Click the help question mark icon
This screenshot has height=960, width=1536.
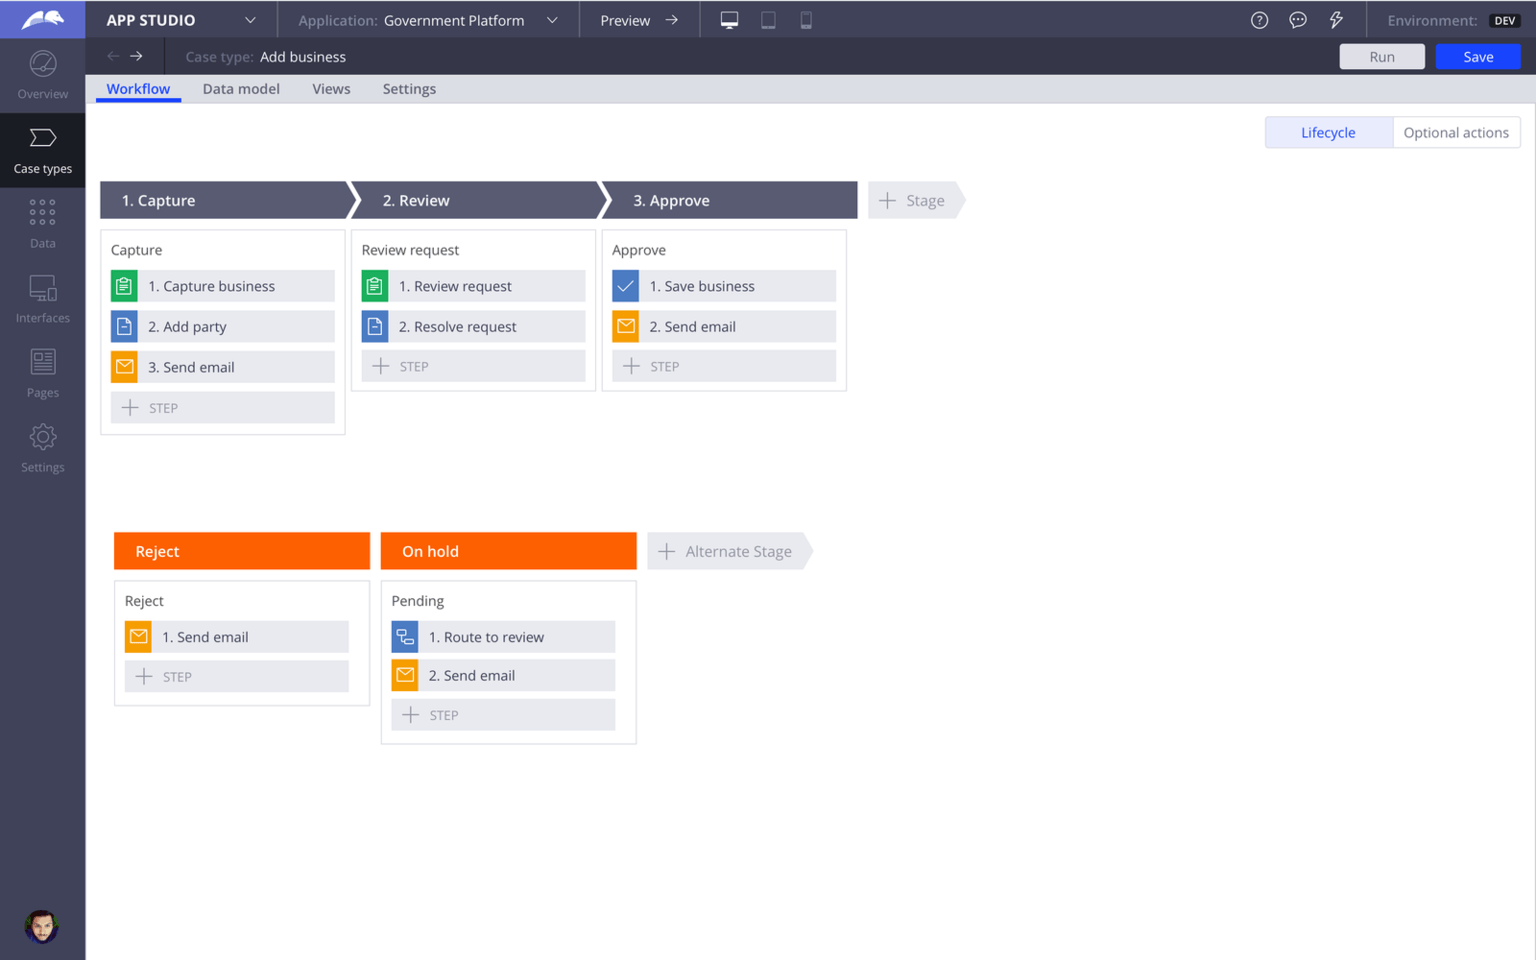(1259, 20)
